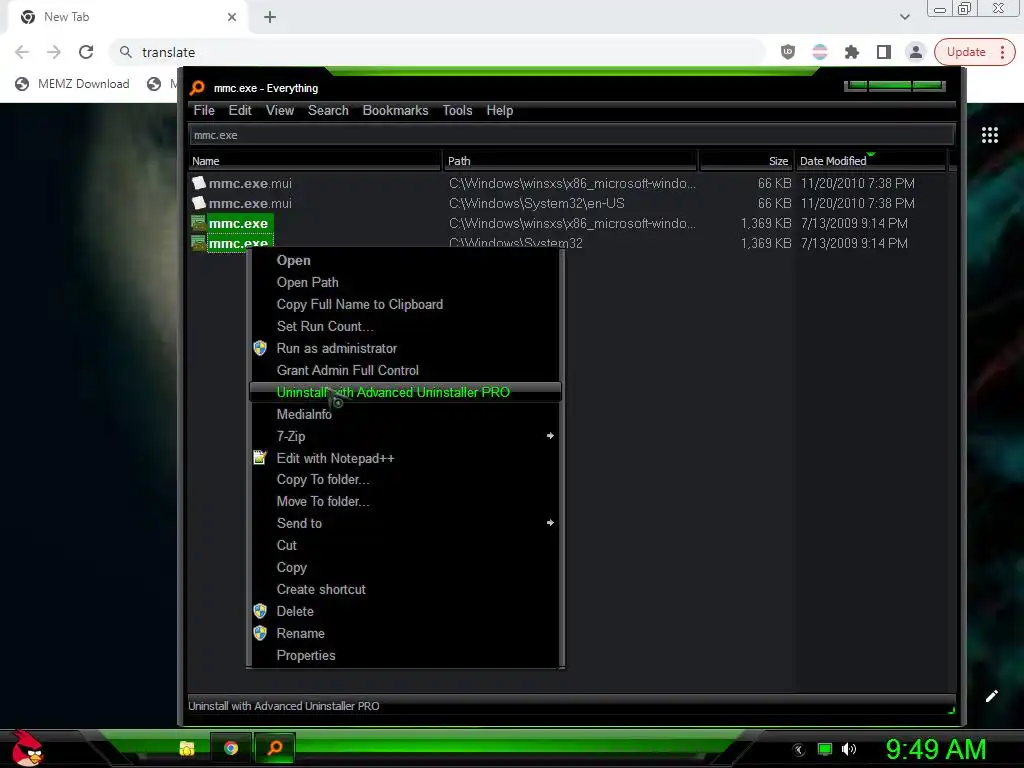
Task: Choose Cut from the context menu
Action: click(x=405, y=545)
